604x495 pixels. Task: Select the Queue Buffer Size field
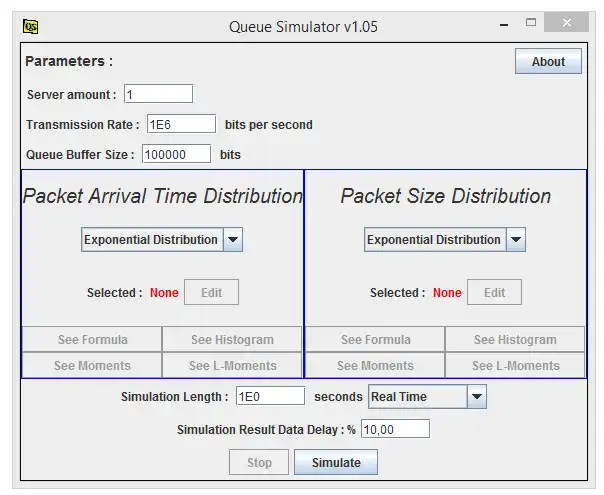176,154
